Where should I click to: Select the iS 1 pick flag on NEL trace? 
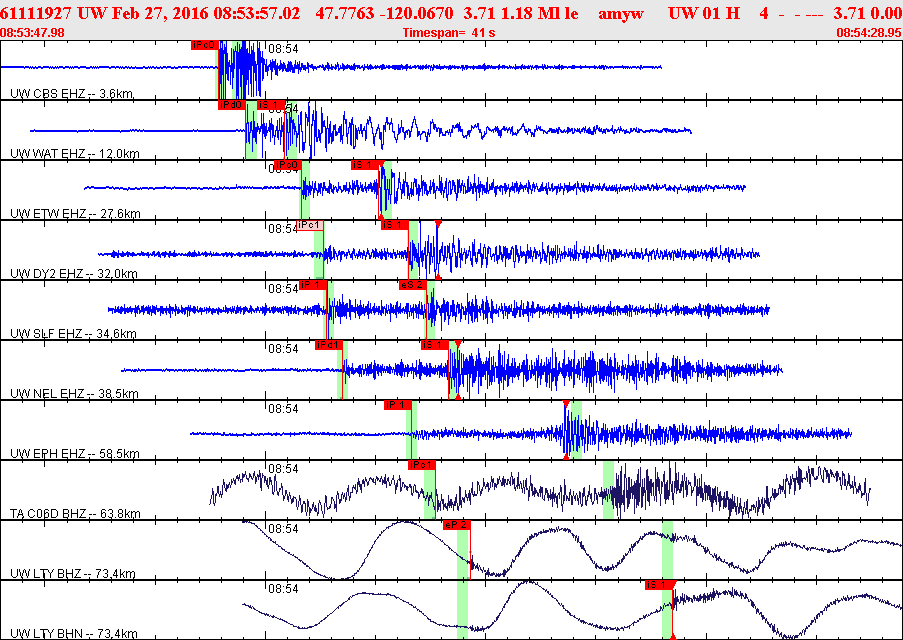435,345
